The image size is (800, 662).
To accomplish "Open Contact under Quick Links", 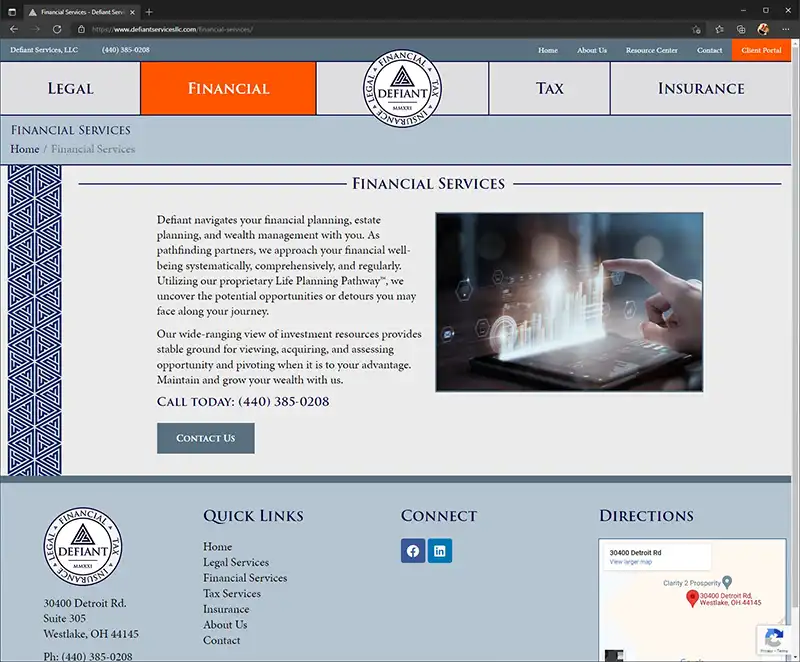I will point(221,640).
